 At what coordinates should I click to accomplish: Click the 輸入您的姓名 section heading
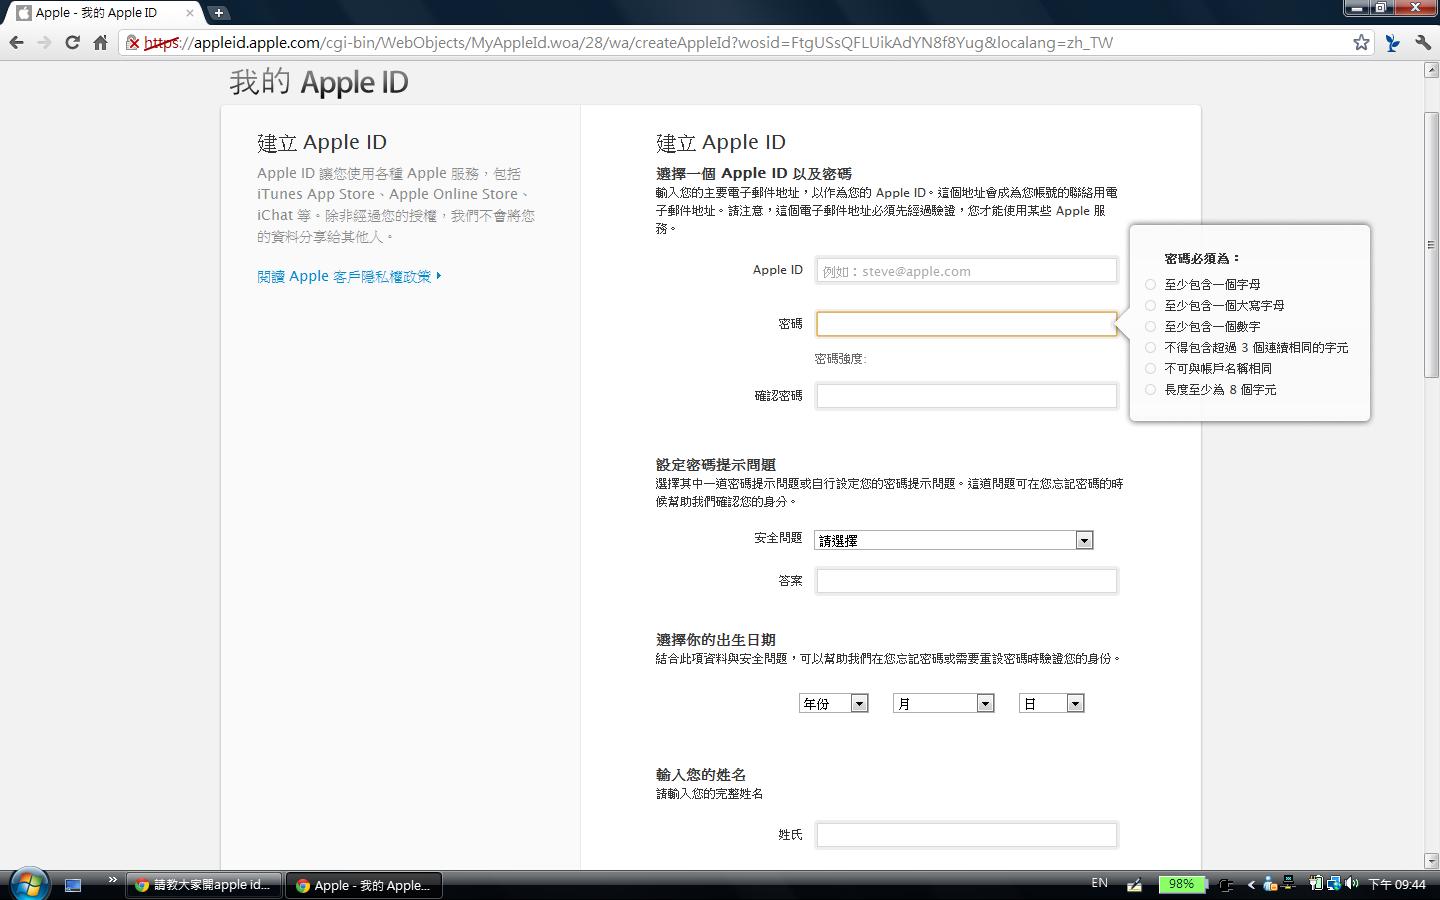pos(701,774)
